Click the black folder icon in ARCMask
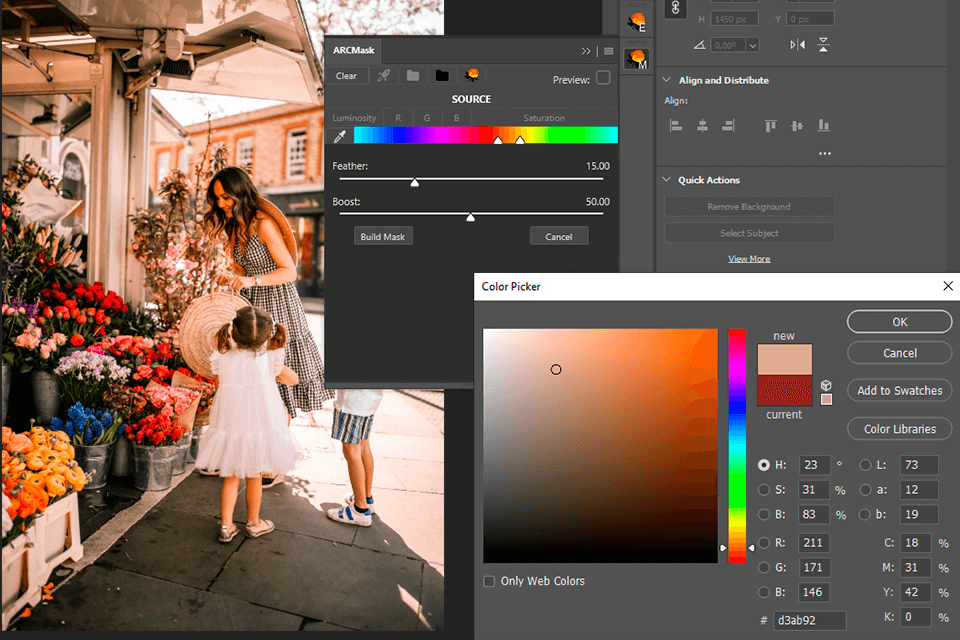This screenshot has width=960, height=640. (x=442, y=76)
